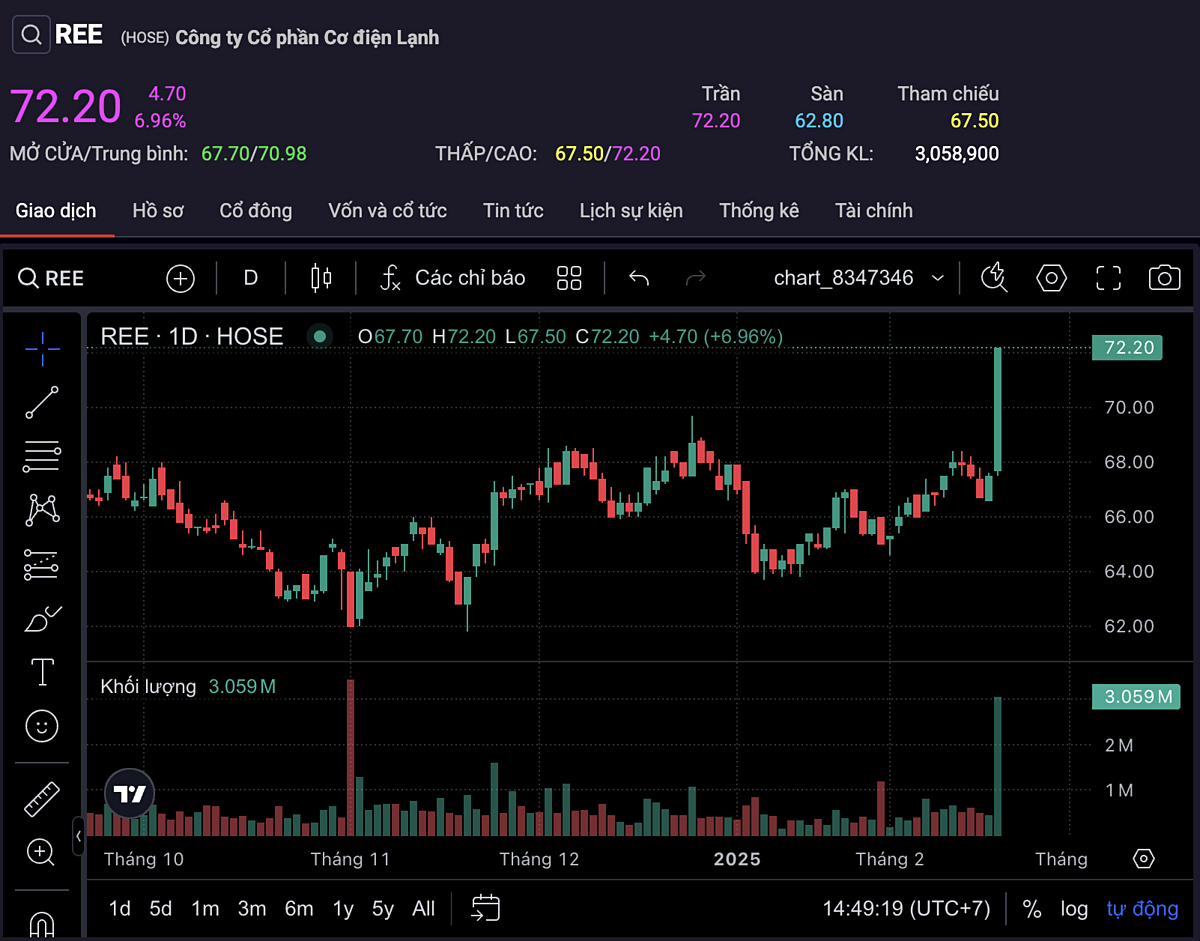Set chart range to 6m

point(298,909)
